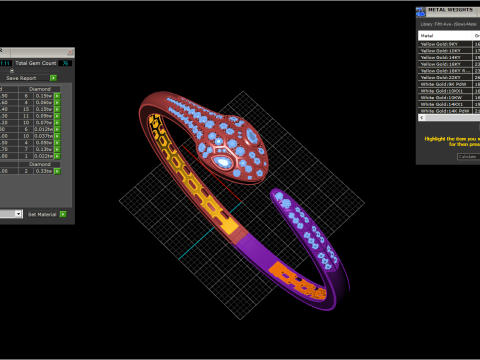Click the gem count cell showing 11
480x360 pixels.
[26, 116]
